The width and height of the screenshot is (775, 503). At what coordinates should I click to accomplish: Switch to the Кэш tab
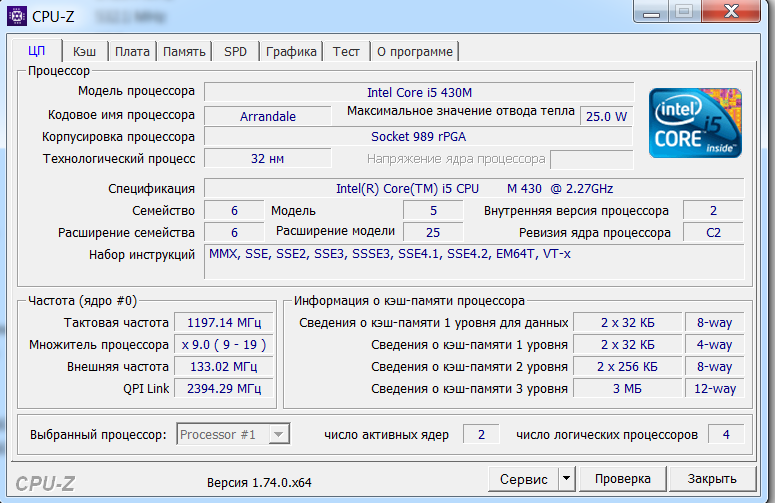(85, 51)
